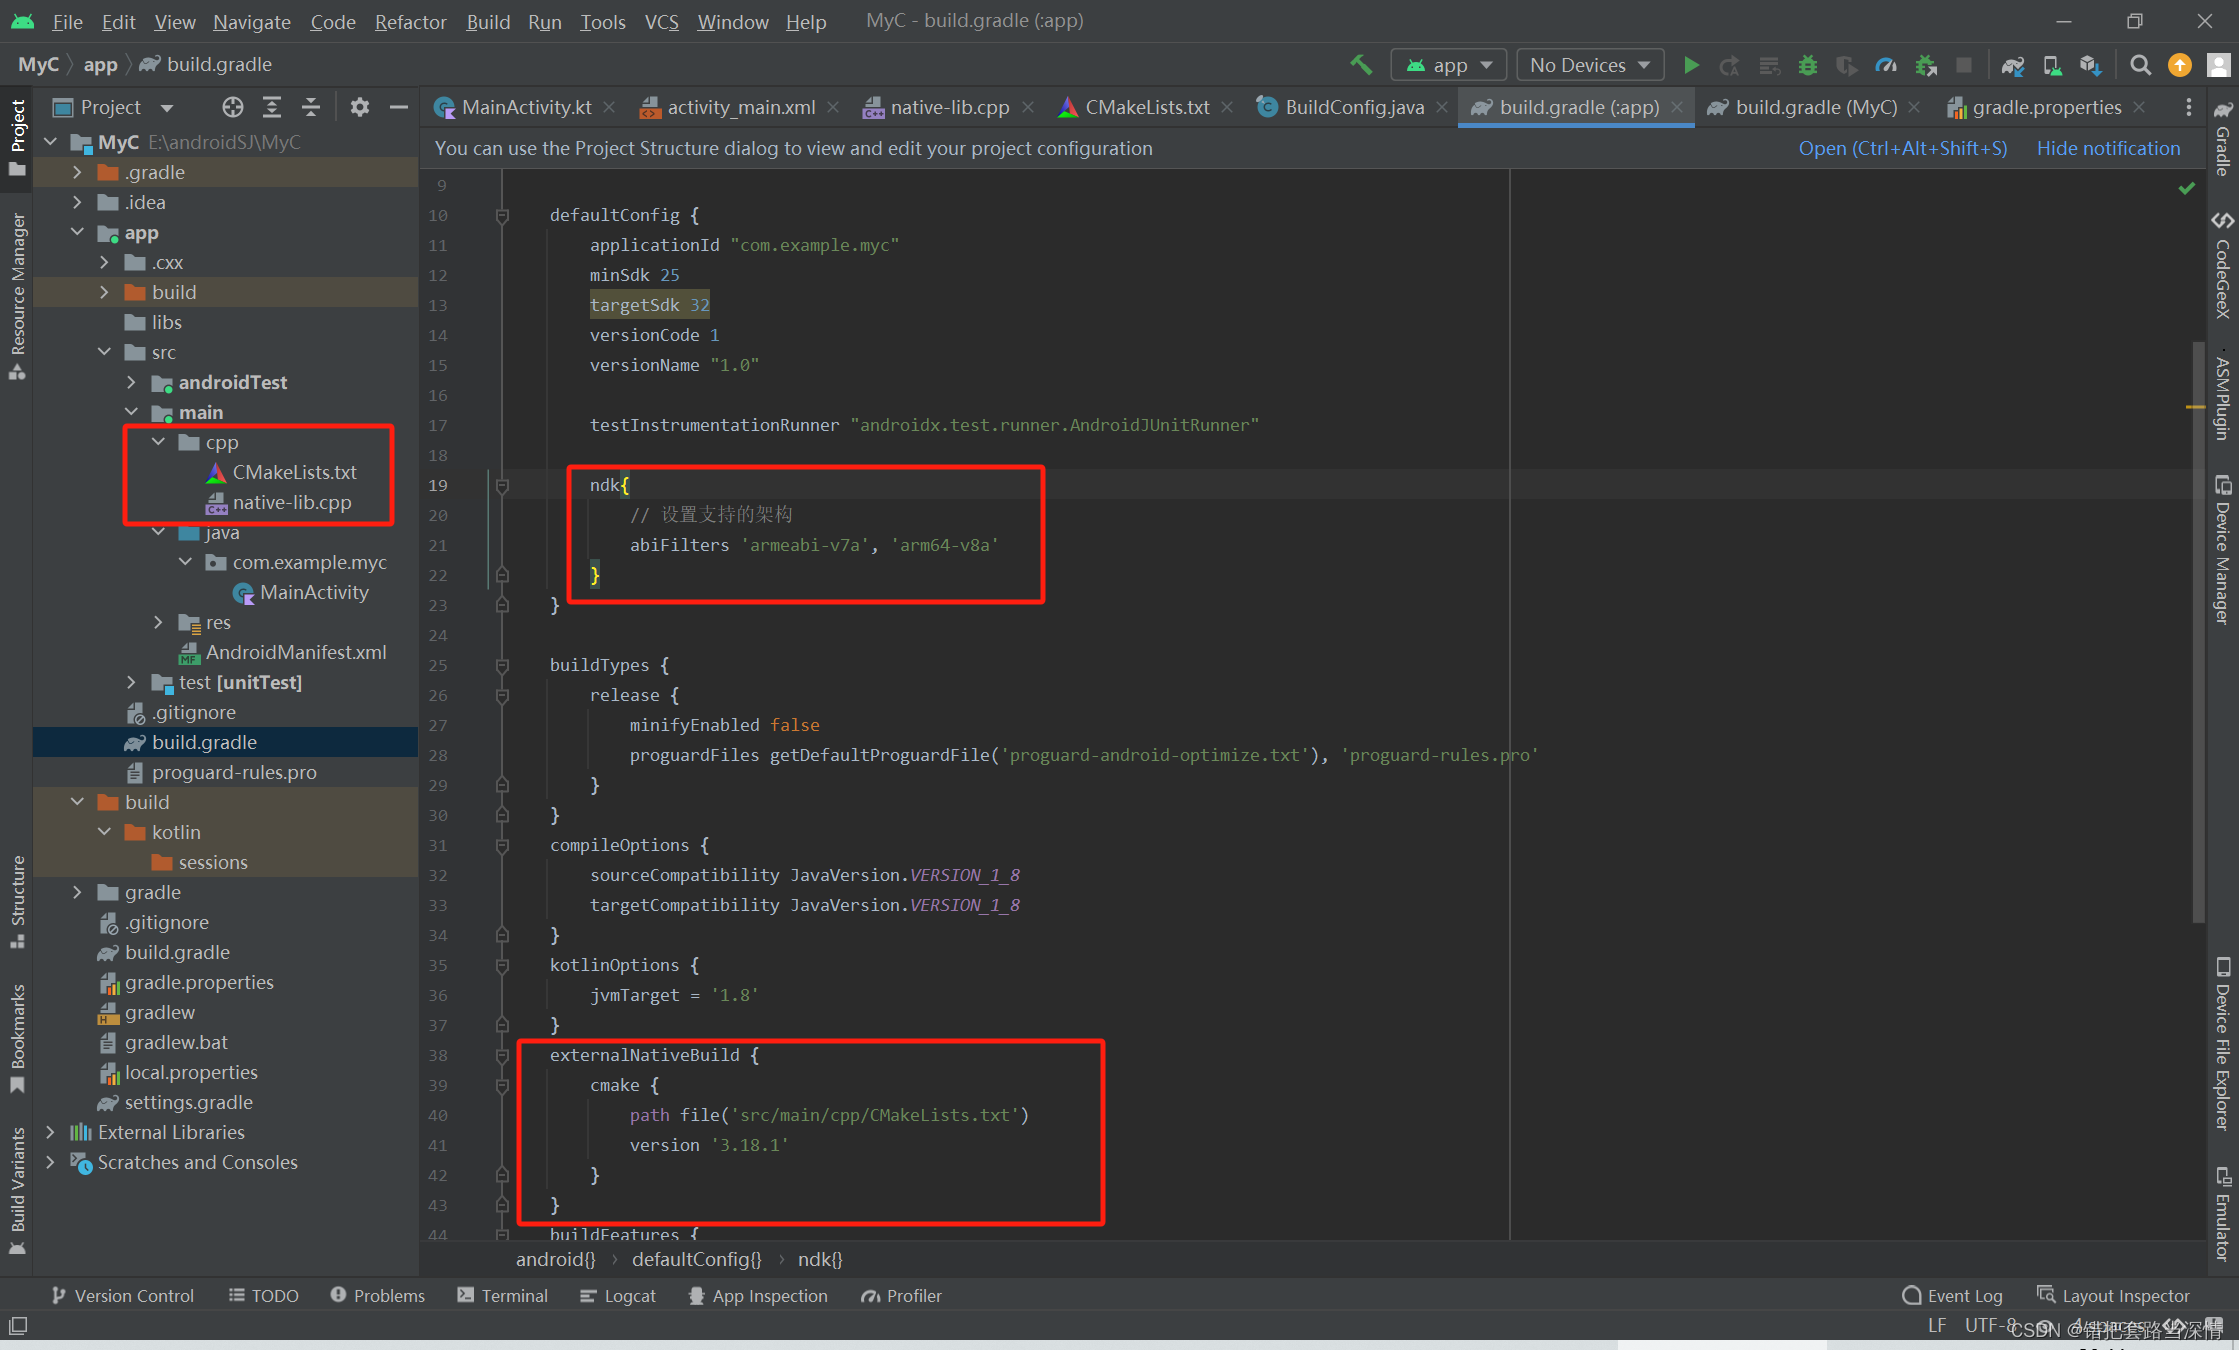The image size is (2239, 1350).
Task: Open the Refactor menu
Action: (x=410, y=21)
